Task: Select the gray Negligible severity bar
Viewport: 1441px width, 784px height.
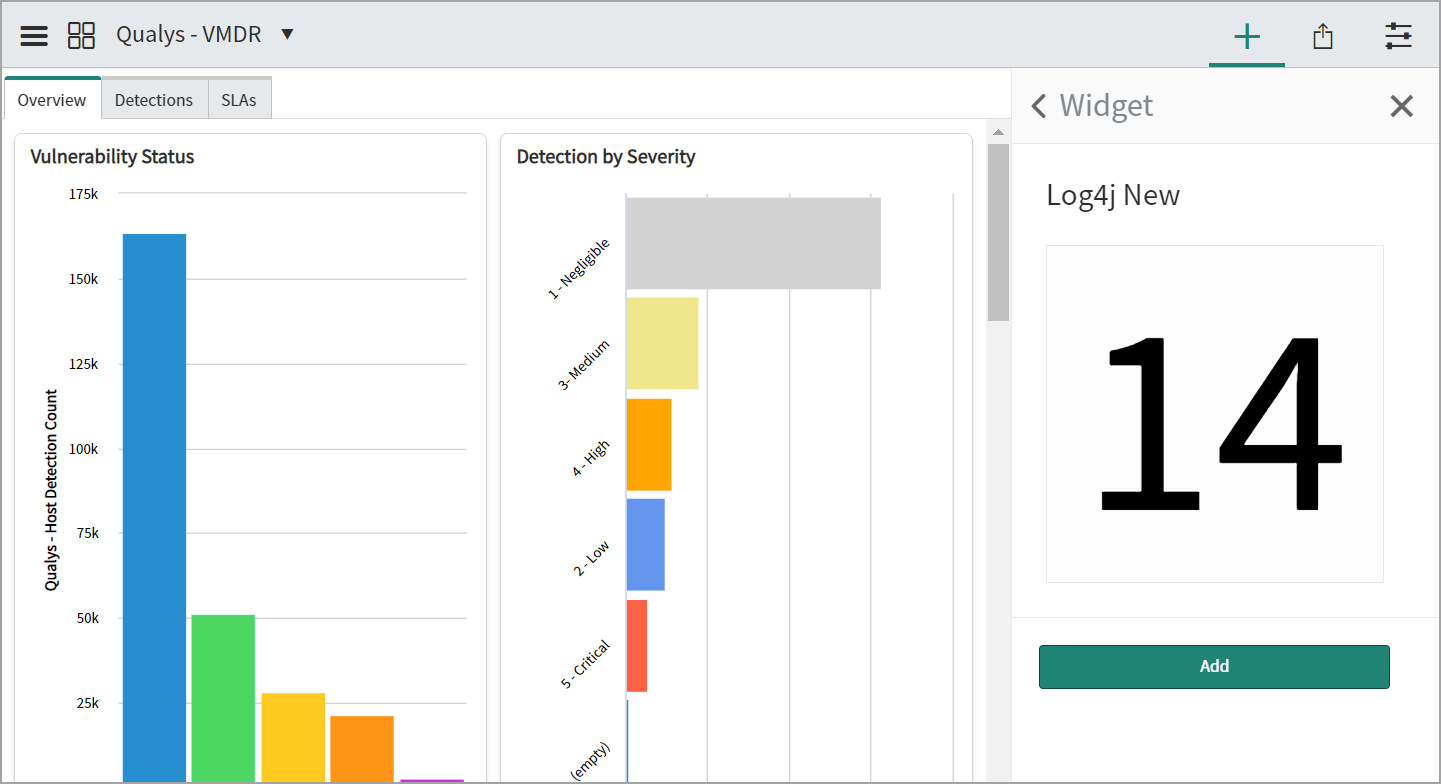Action: pyautogui.click(x=753, y=243)
